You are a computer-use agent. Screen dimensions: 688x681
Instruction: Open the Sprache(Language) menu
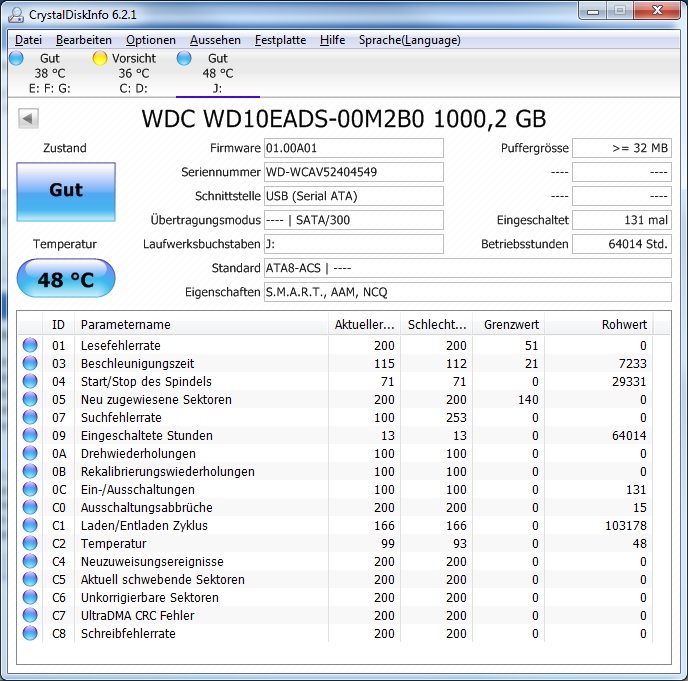coord(410,40)
